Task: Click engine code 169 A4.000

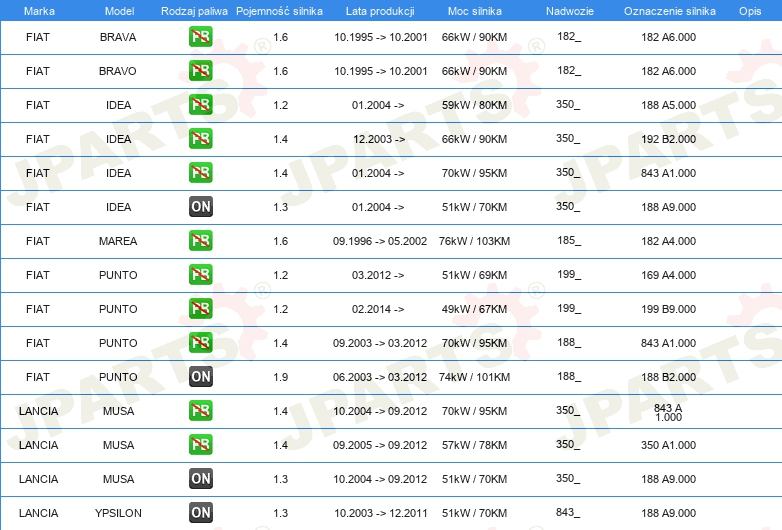Action: (x=668, y=275)
